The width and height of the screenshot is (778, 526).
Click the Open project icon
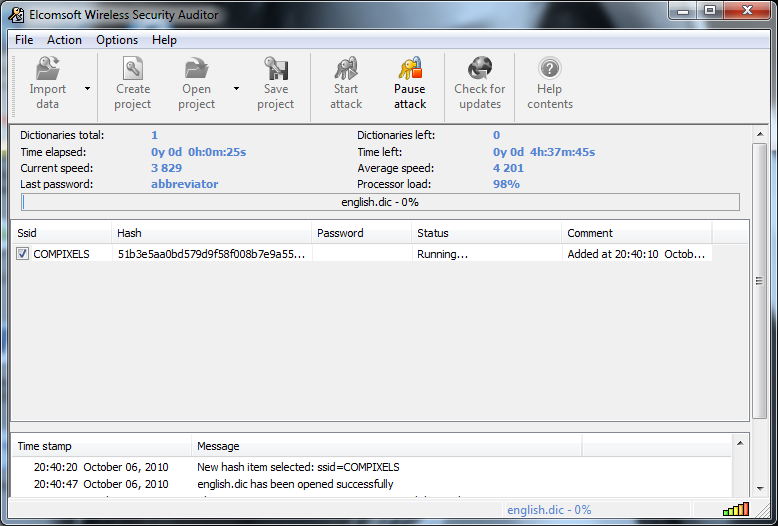[x=196, y=68]
